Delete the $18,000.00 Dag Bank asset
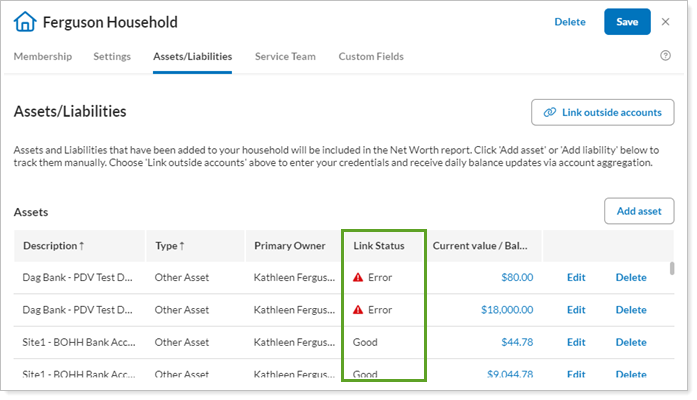Viewport: 697px width, 400px height. [x=631, y=310]
